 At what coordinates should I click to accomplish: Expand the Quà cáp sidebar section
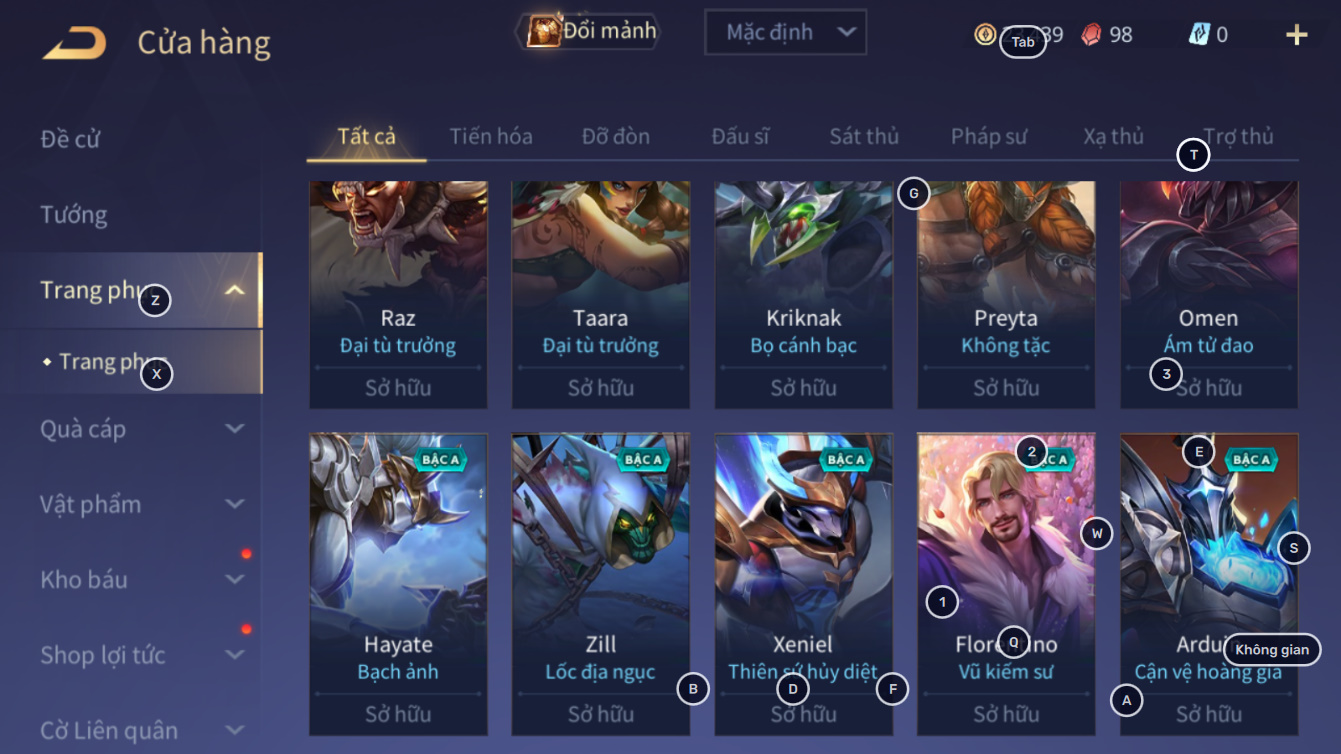coord(234,429)
